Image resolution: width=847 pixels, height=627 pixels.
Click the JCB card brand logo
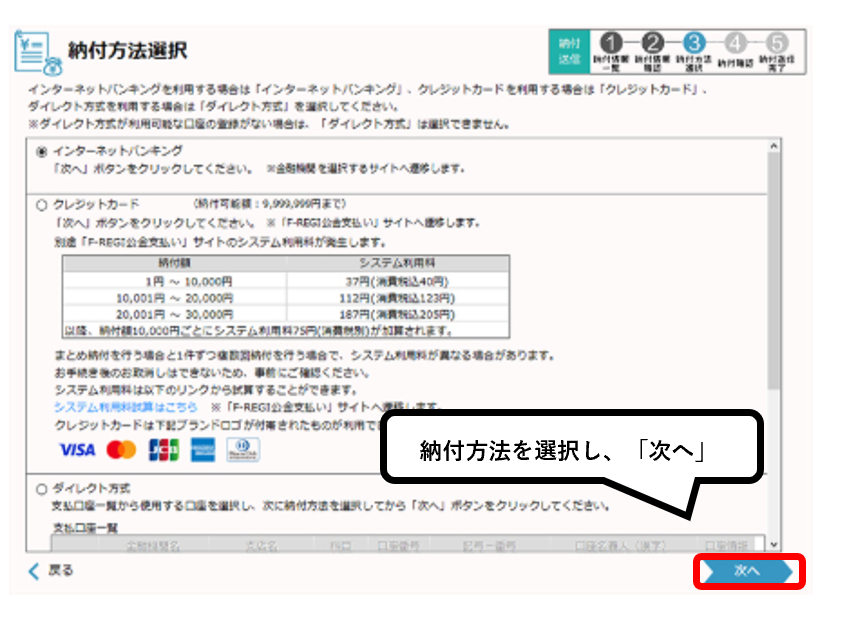(161, 450)
